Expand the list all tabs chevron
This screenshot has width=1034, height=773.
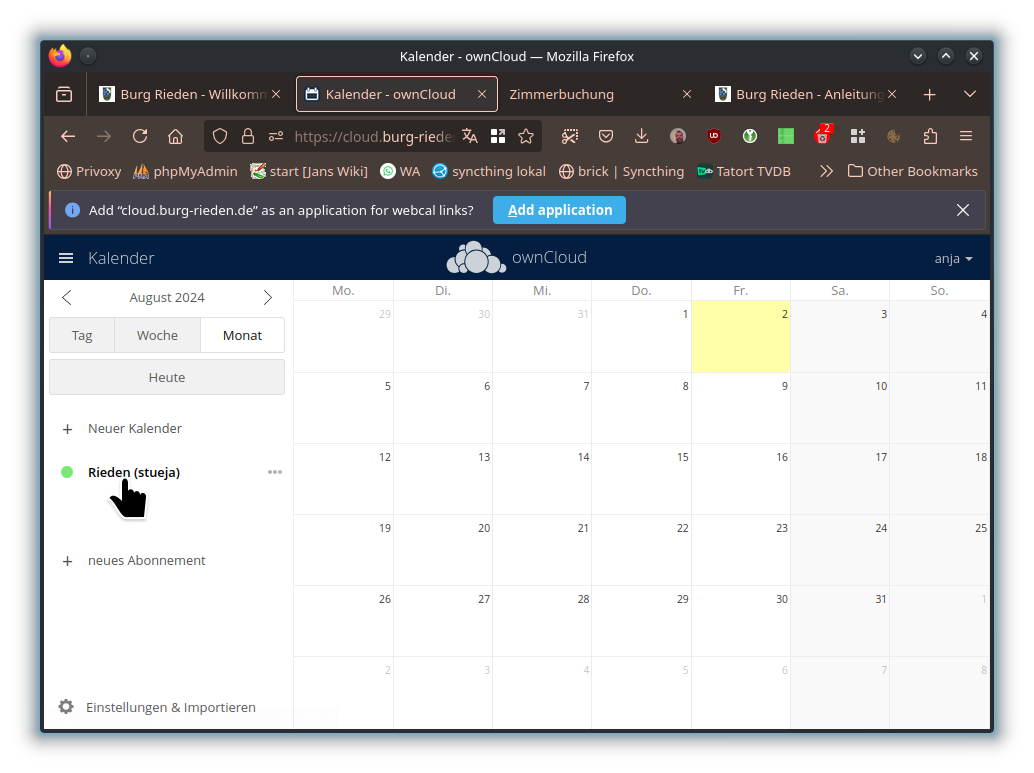[x=969, y=94]
